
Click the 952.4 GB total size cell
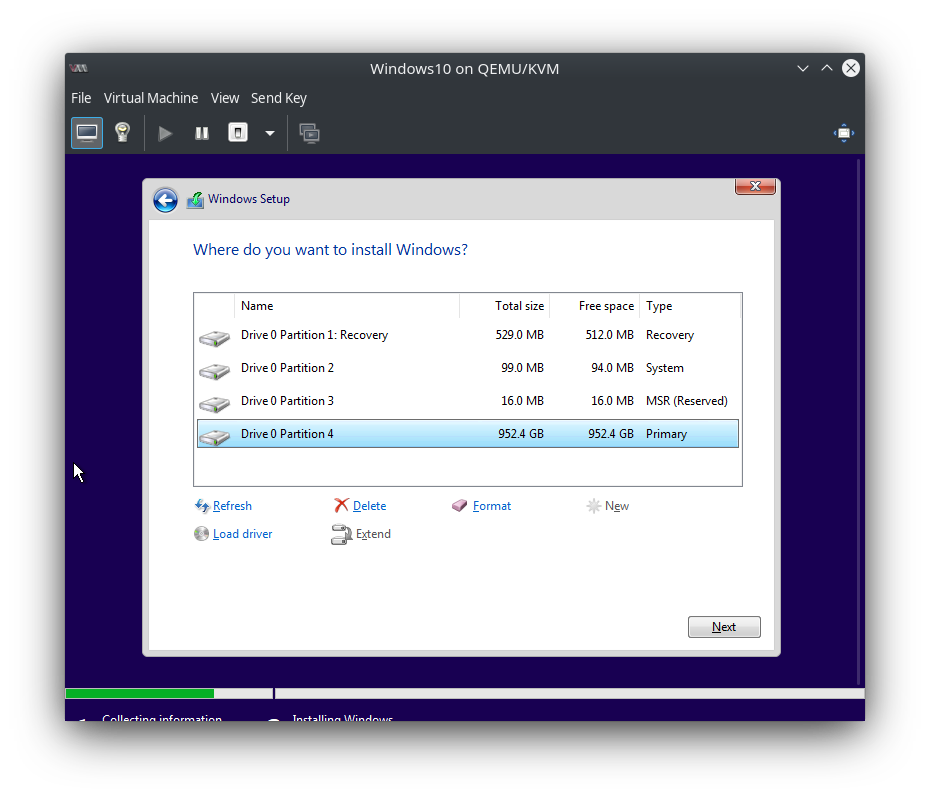[520, 434]
